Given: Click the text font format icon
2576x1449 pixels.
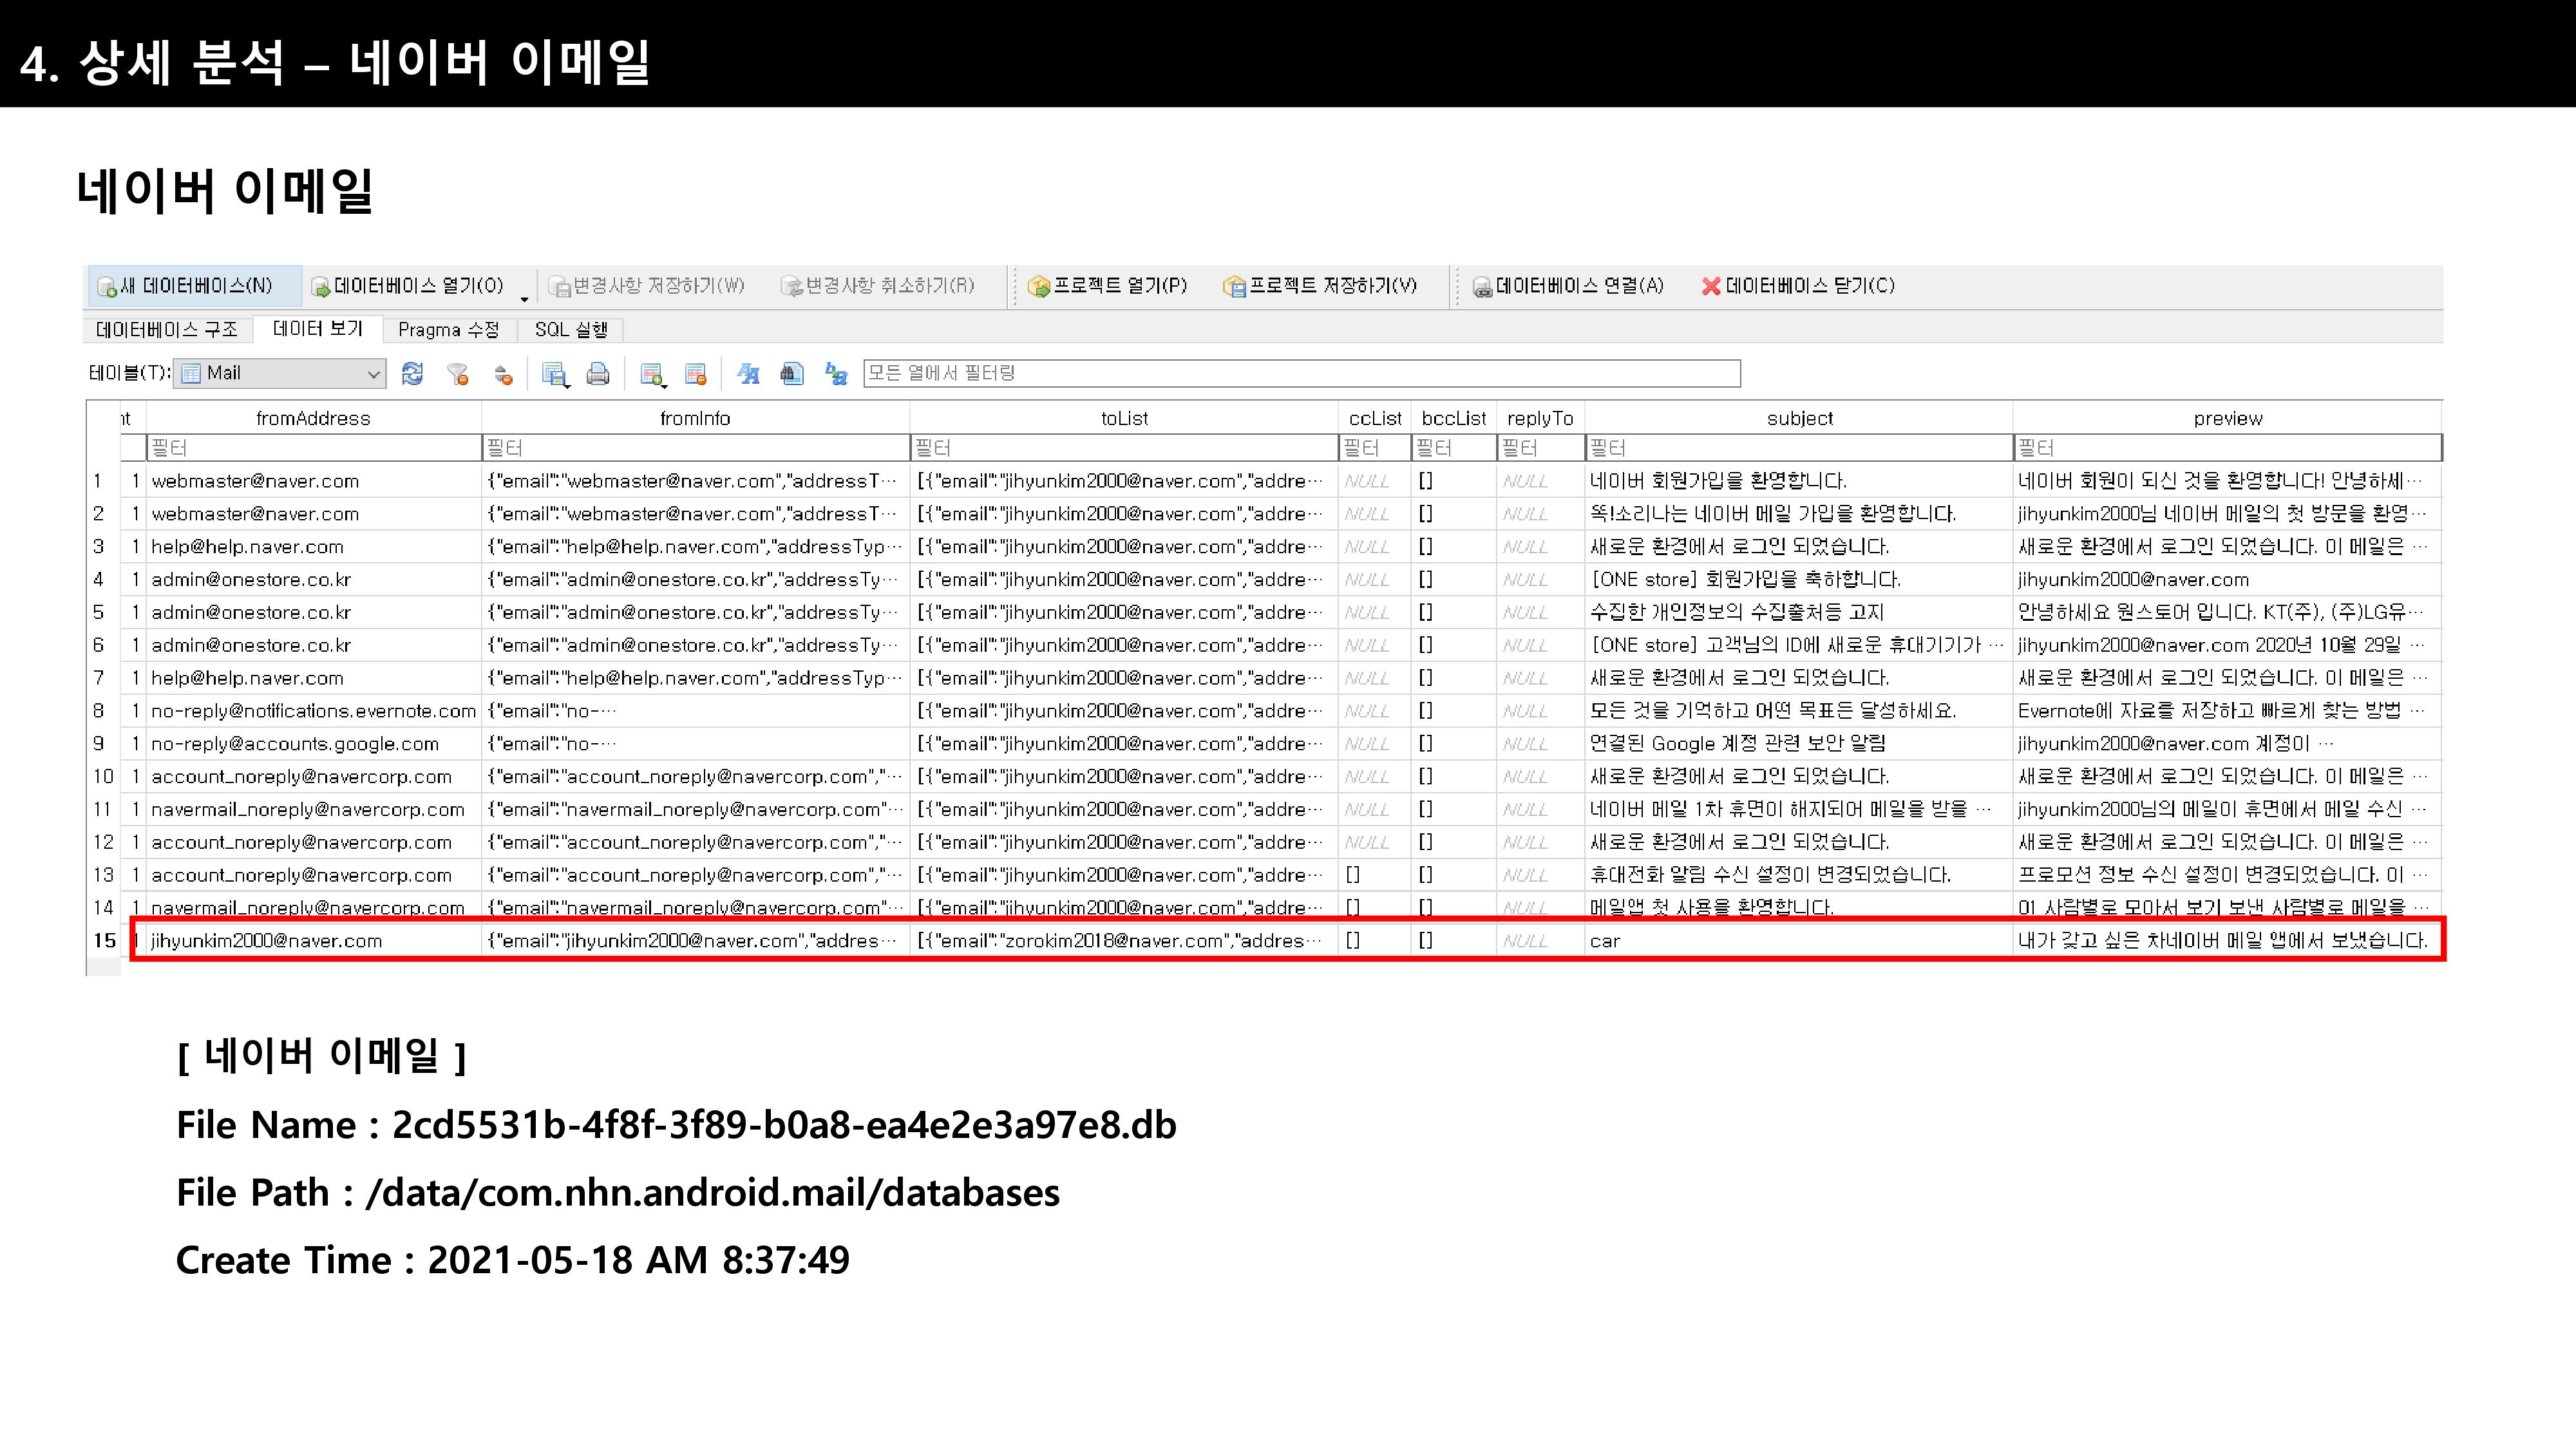Looking at the screenshot, I should (x=748, y=374).
